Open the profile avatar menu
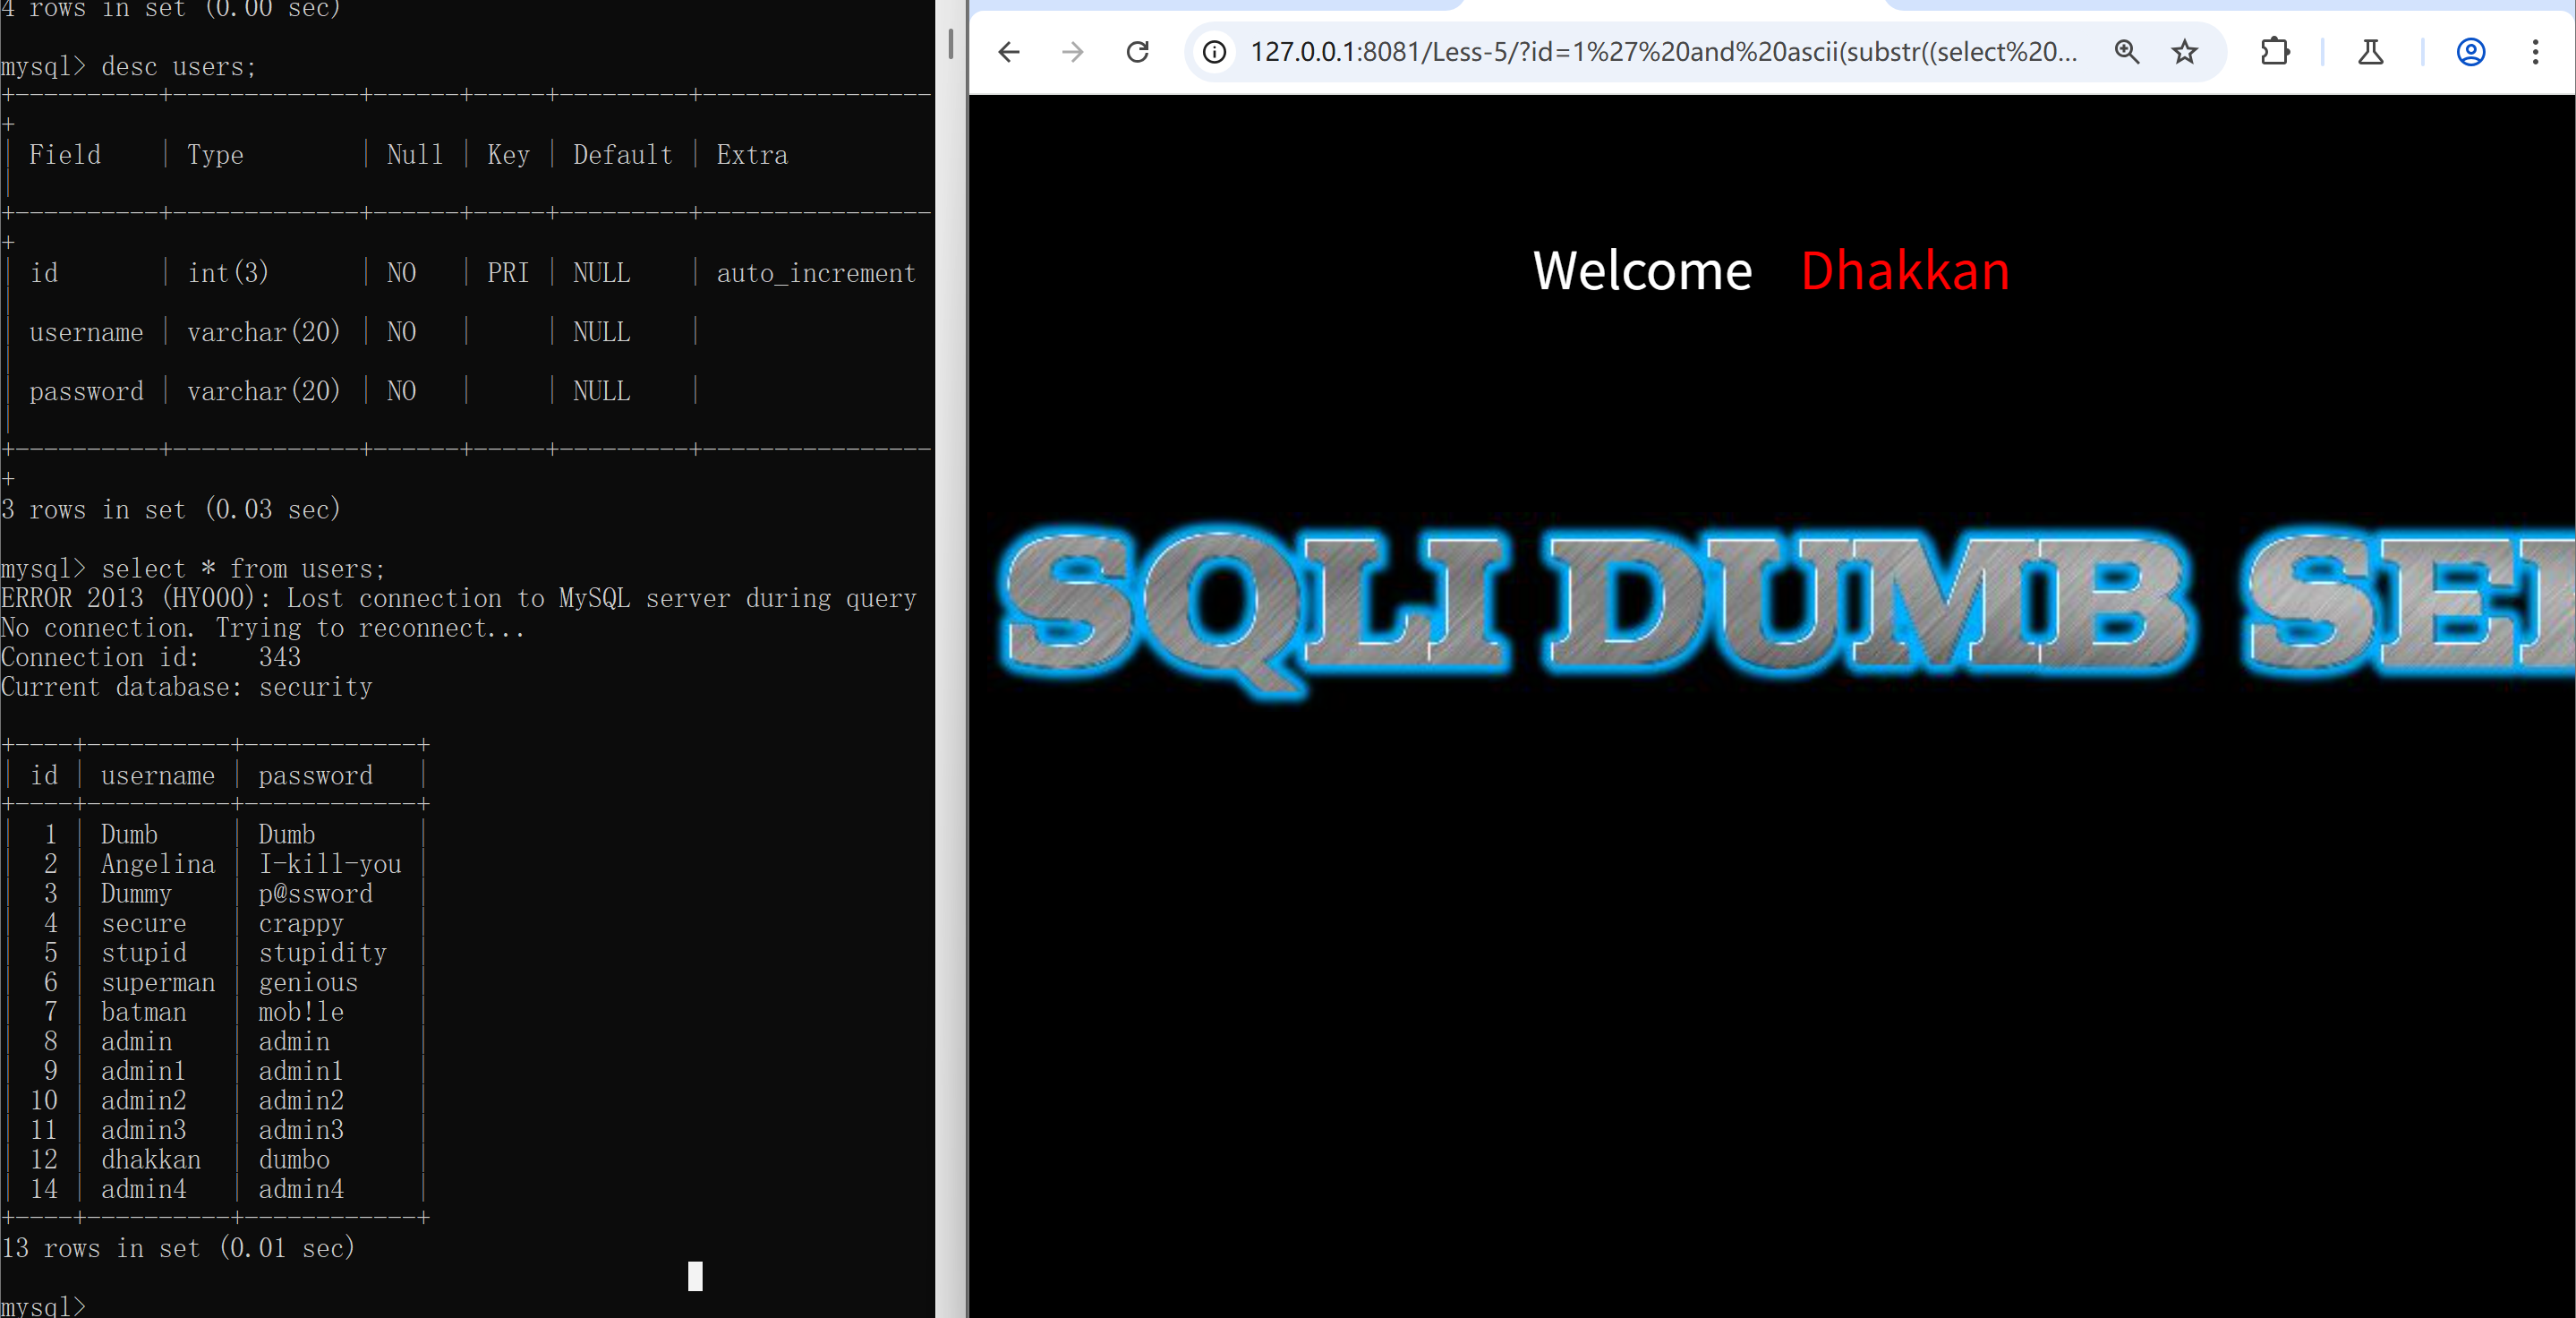2576x1318 pixels. click(x=2470, y=52)
